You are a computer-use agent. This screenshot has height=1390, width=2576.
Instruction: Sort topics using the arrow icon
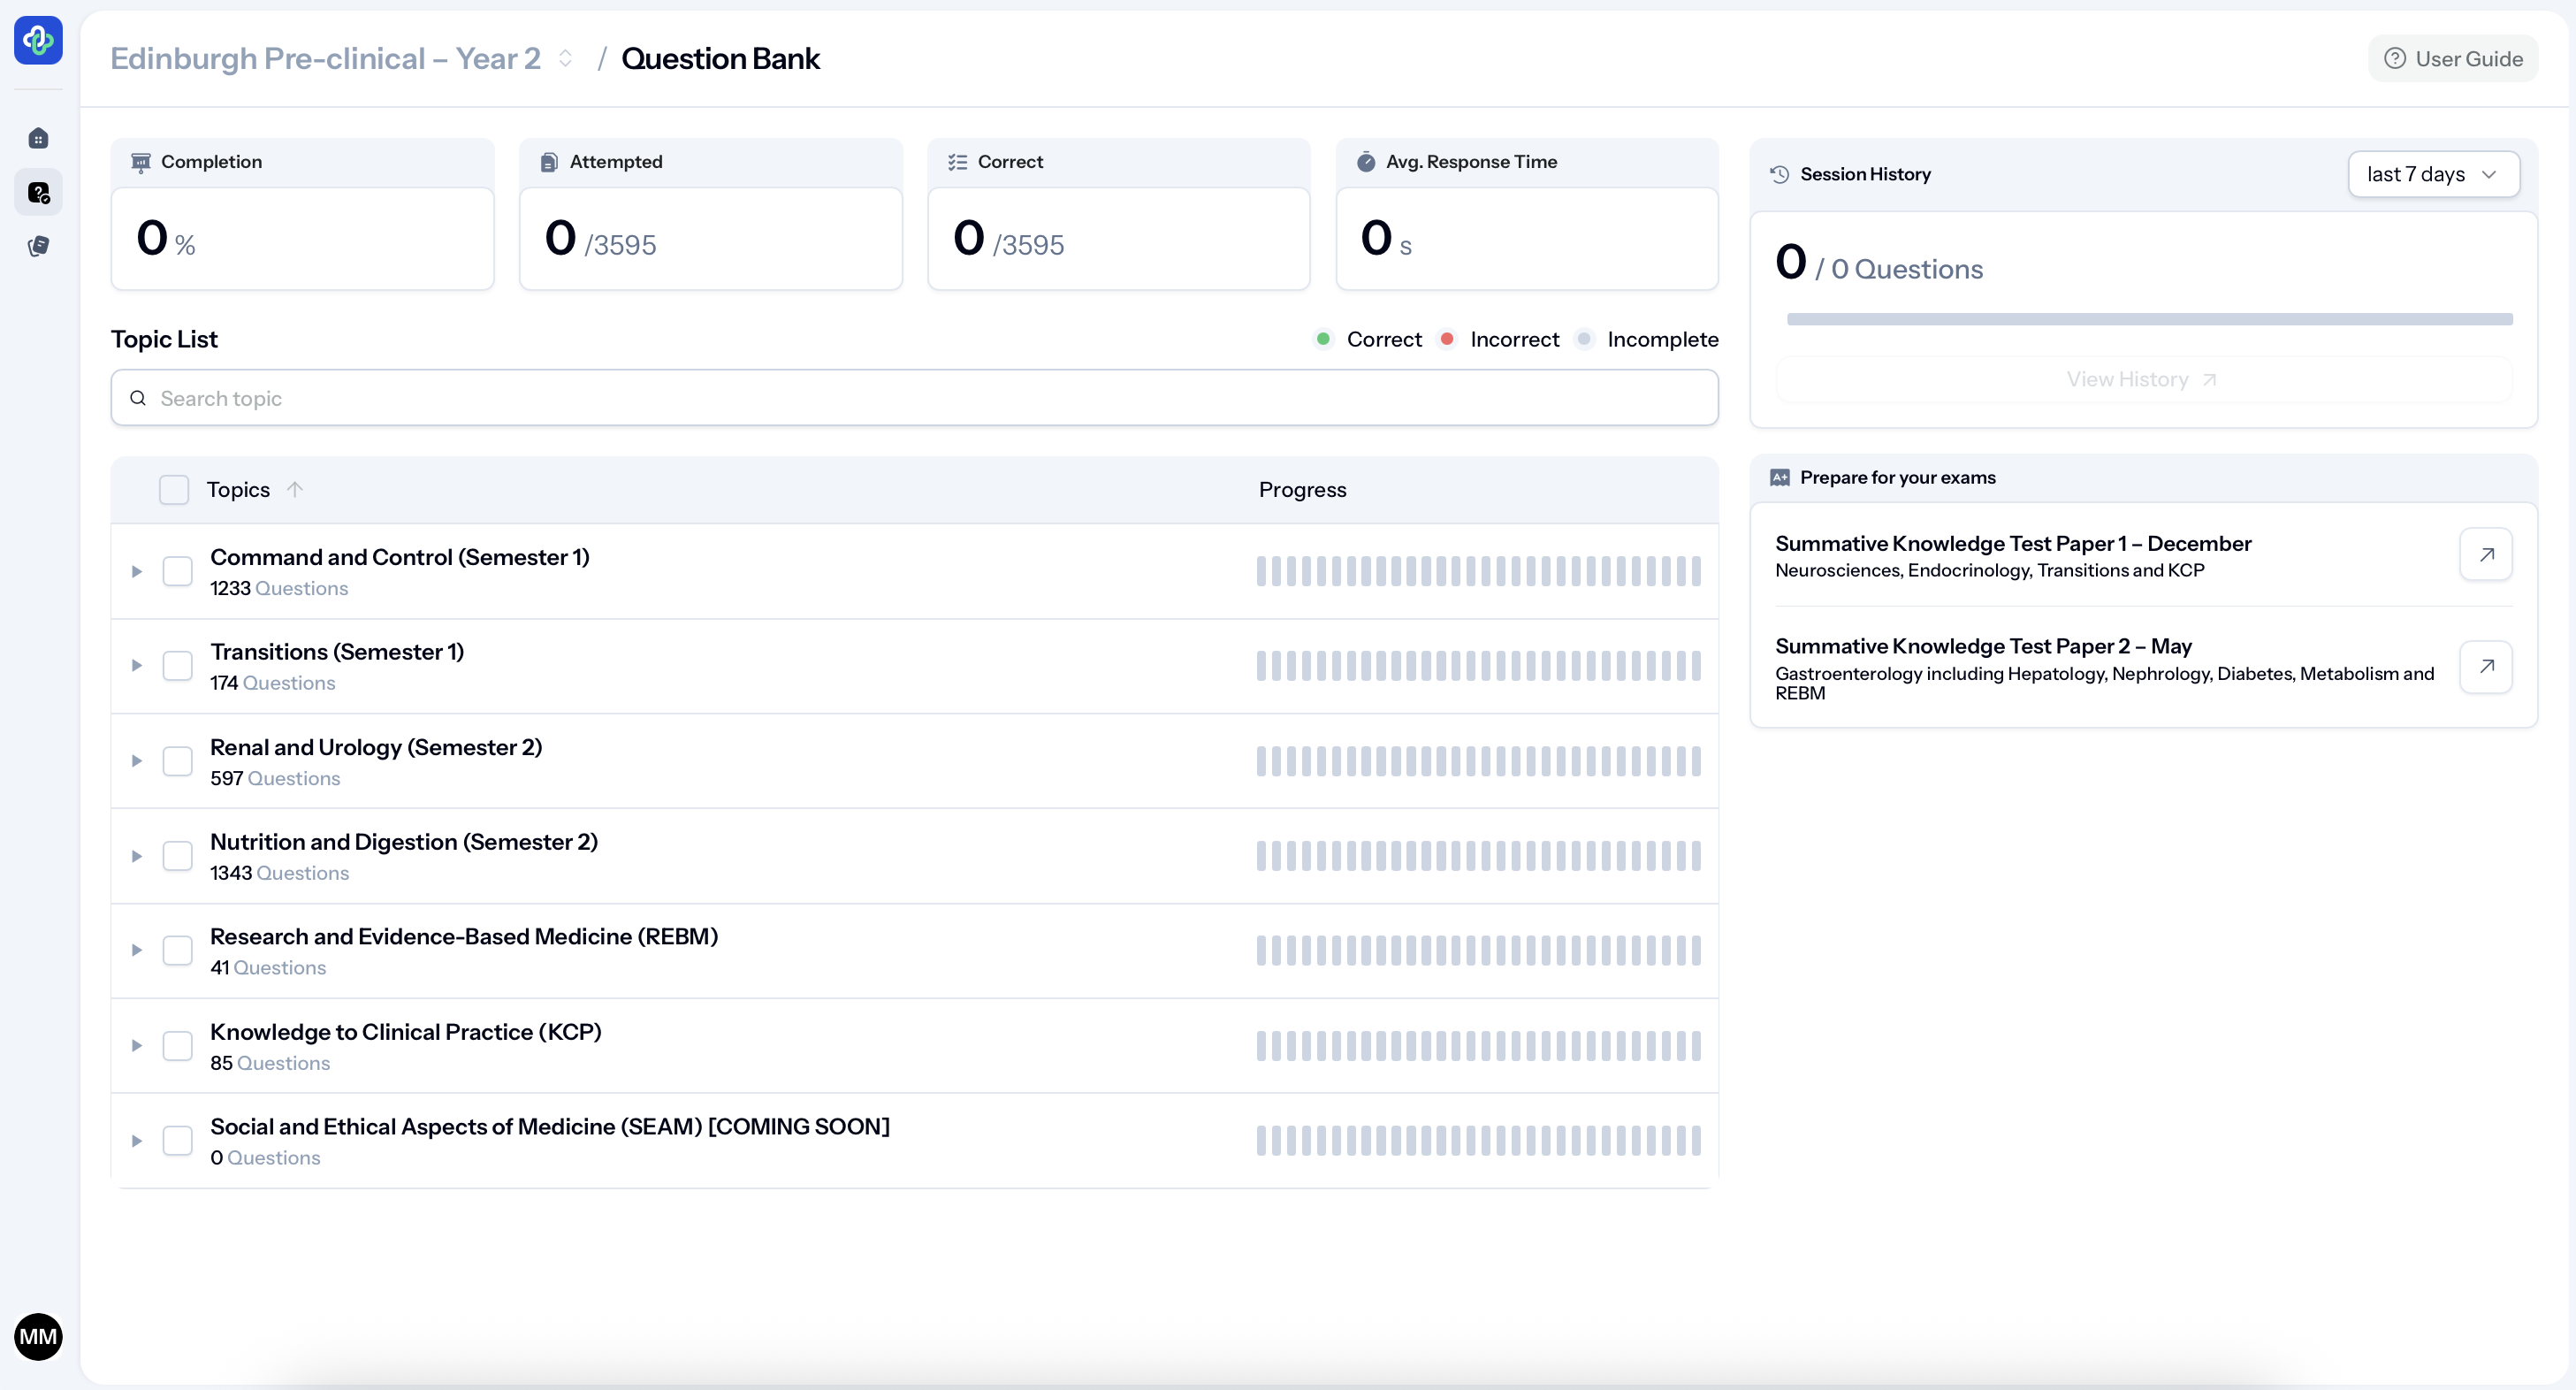pyautogui.click(x=294, y=489)
